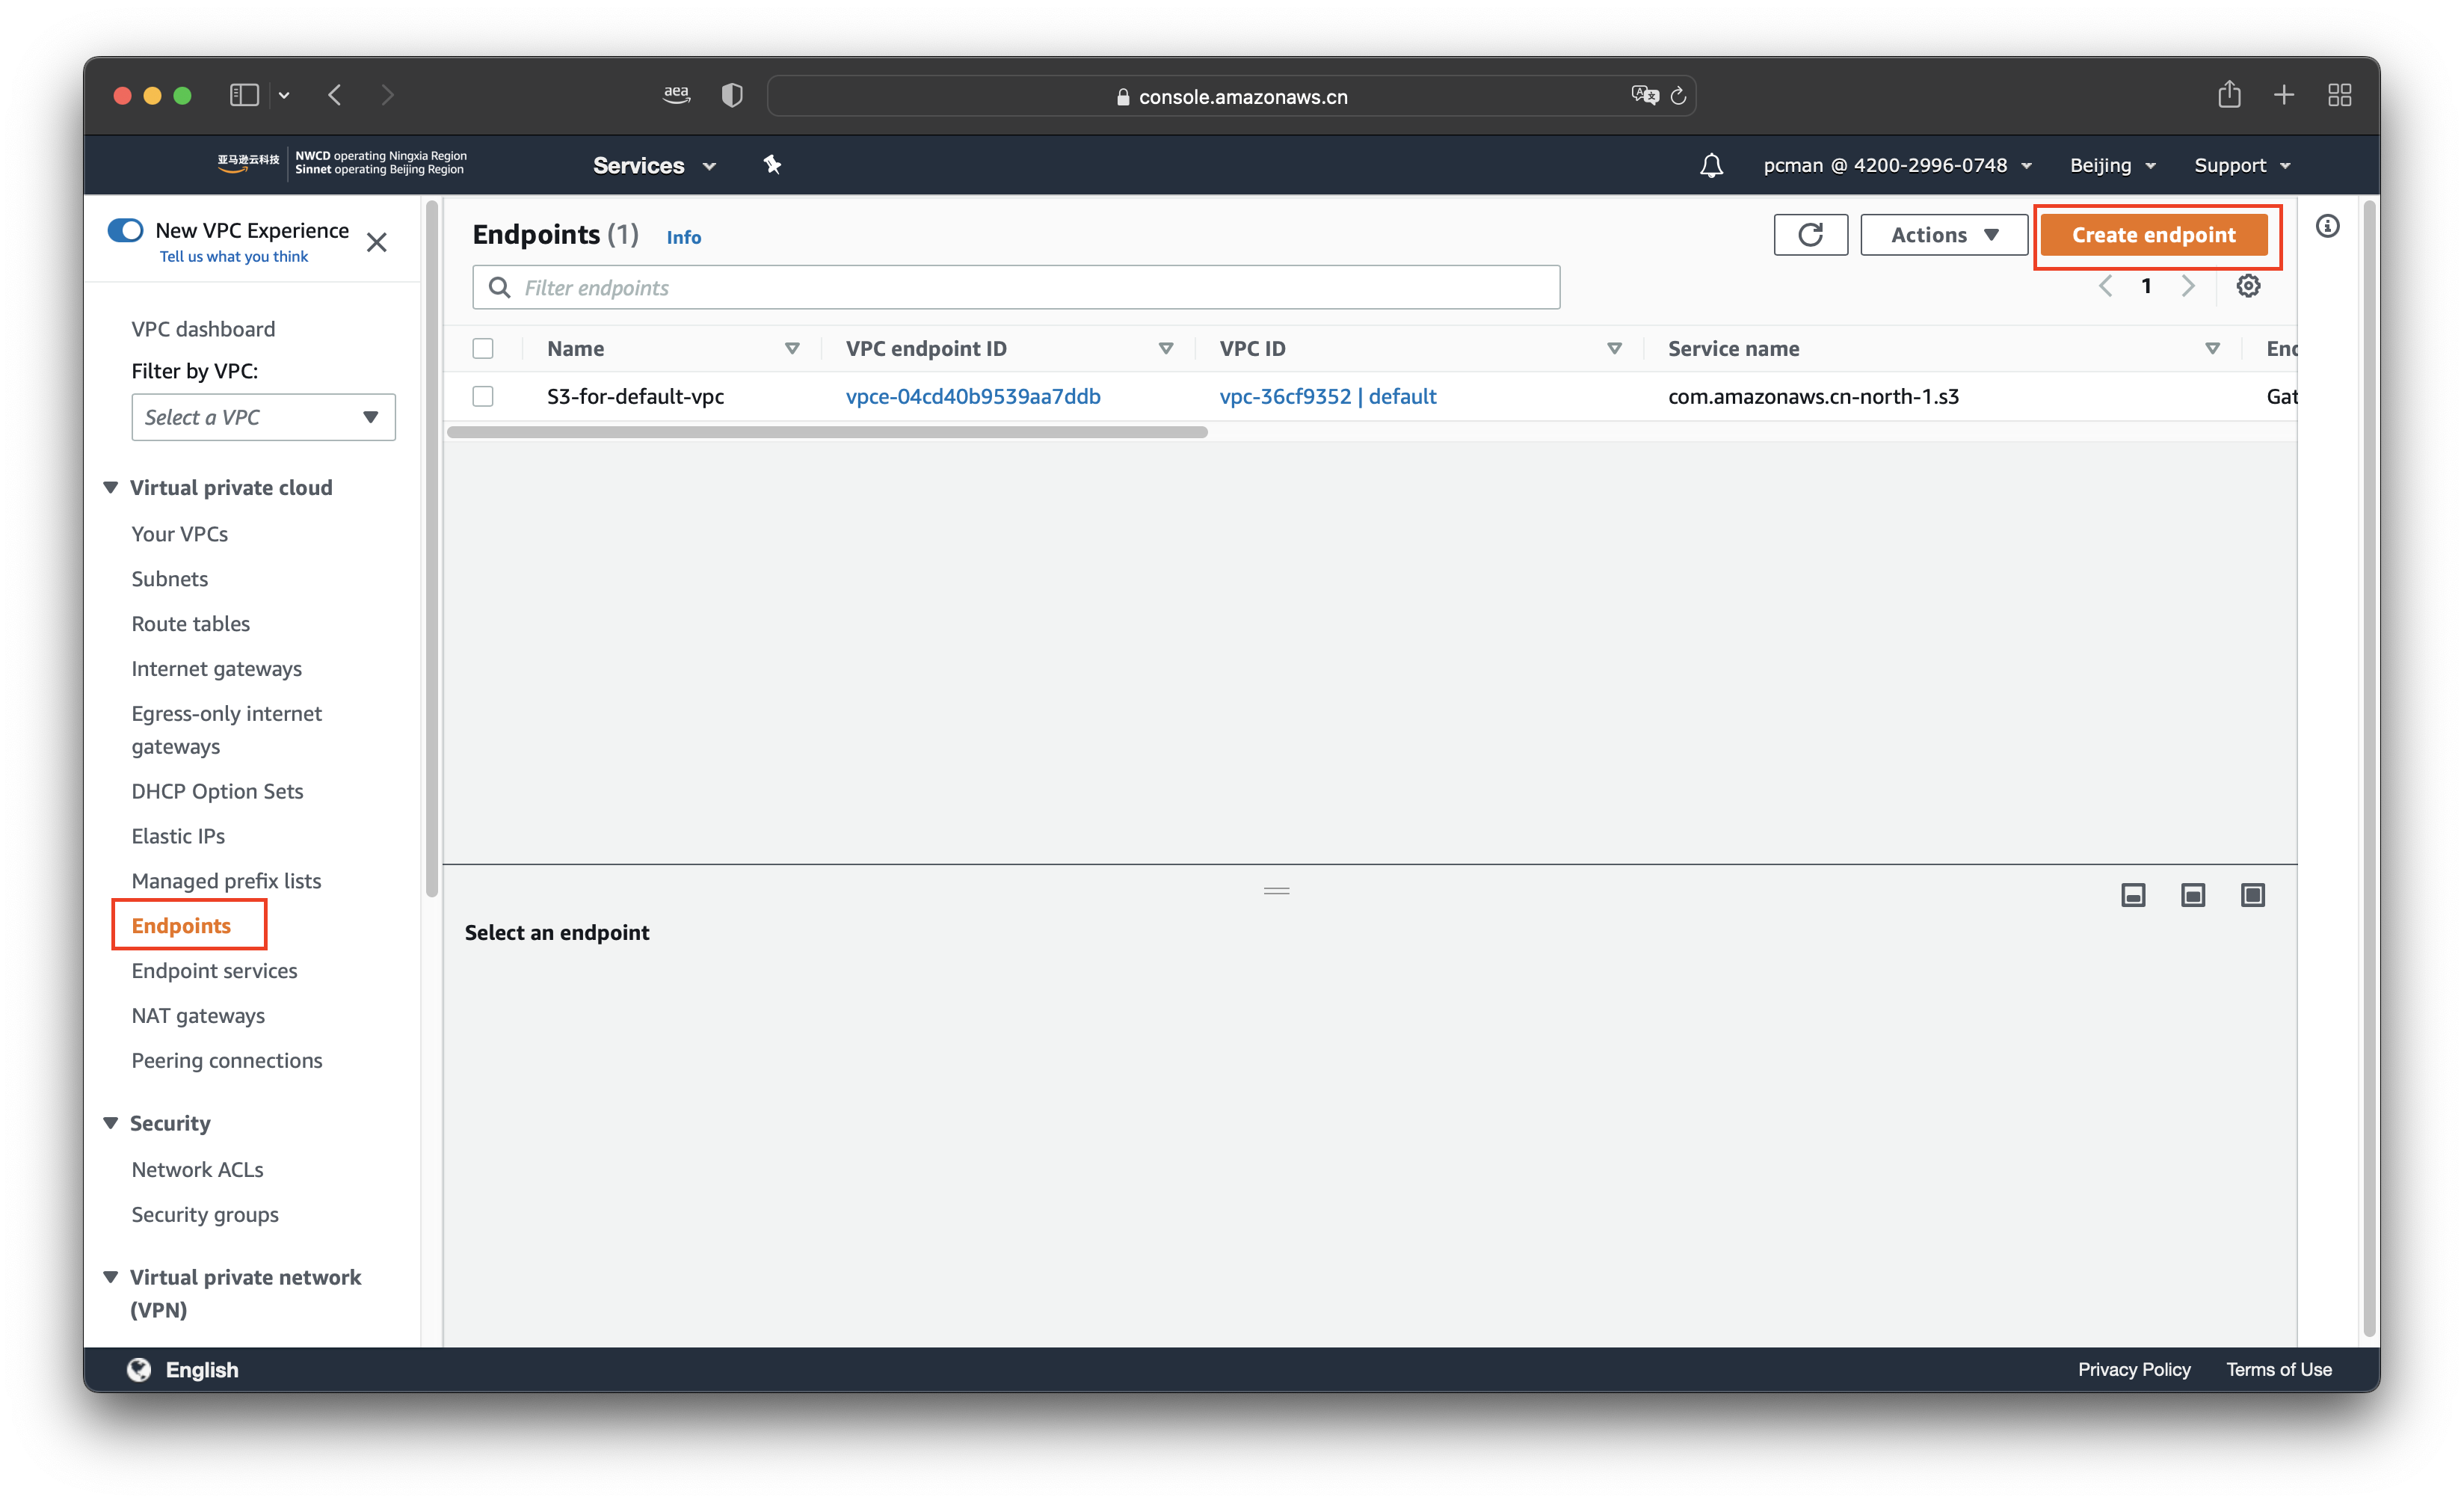Click the English language selector
The image size is (2464, 1503).
[202, 1370]
